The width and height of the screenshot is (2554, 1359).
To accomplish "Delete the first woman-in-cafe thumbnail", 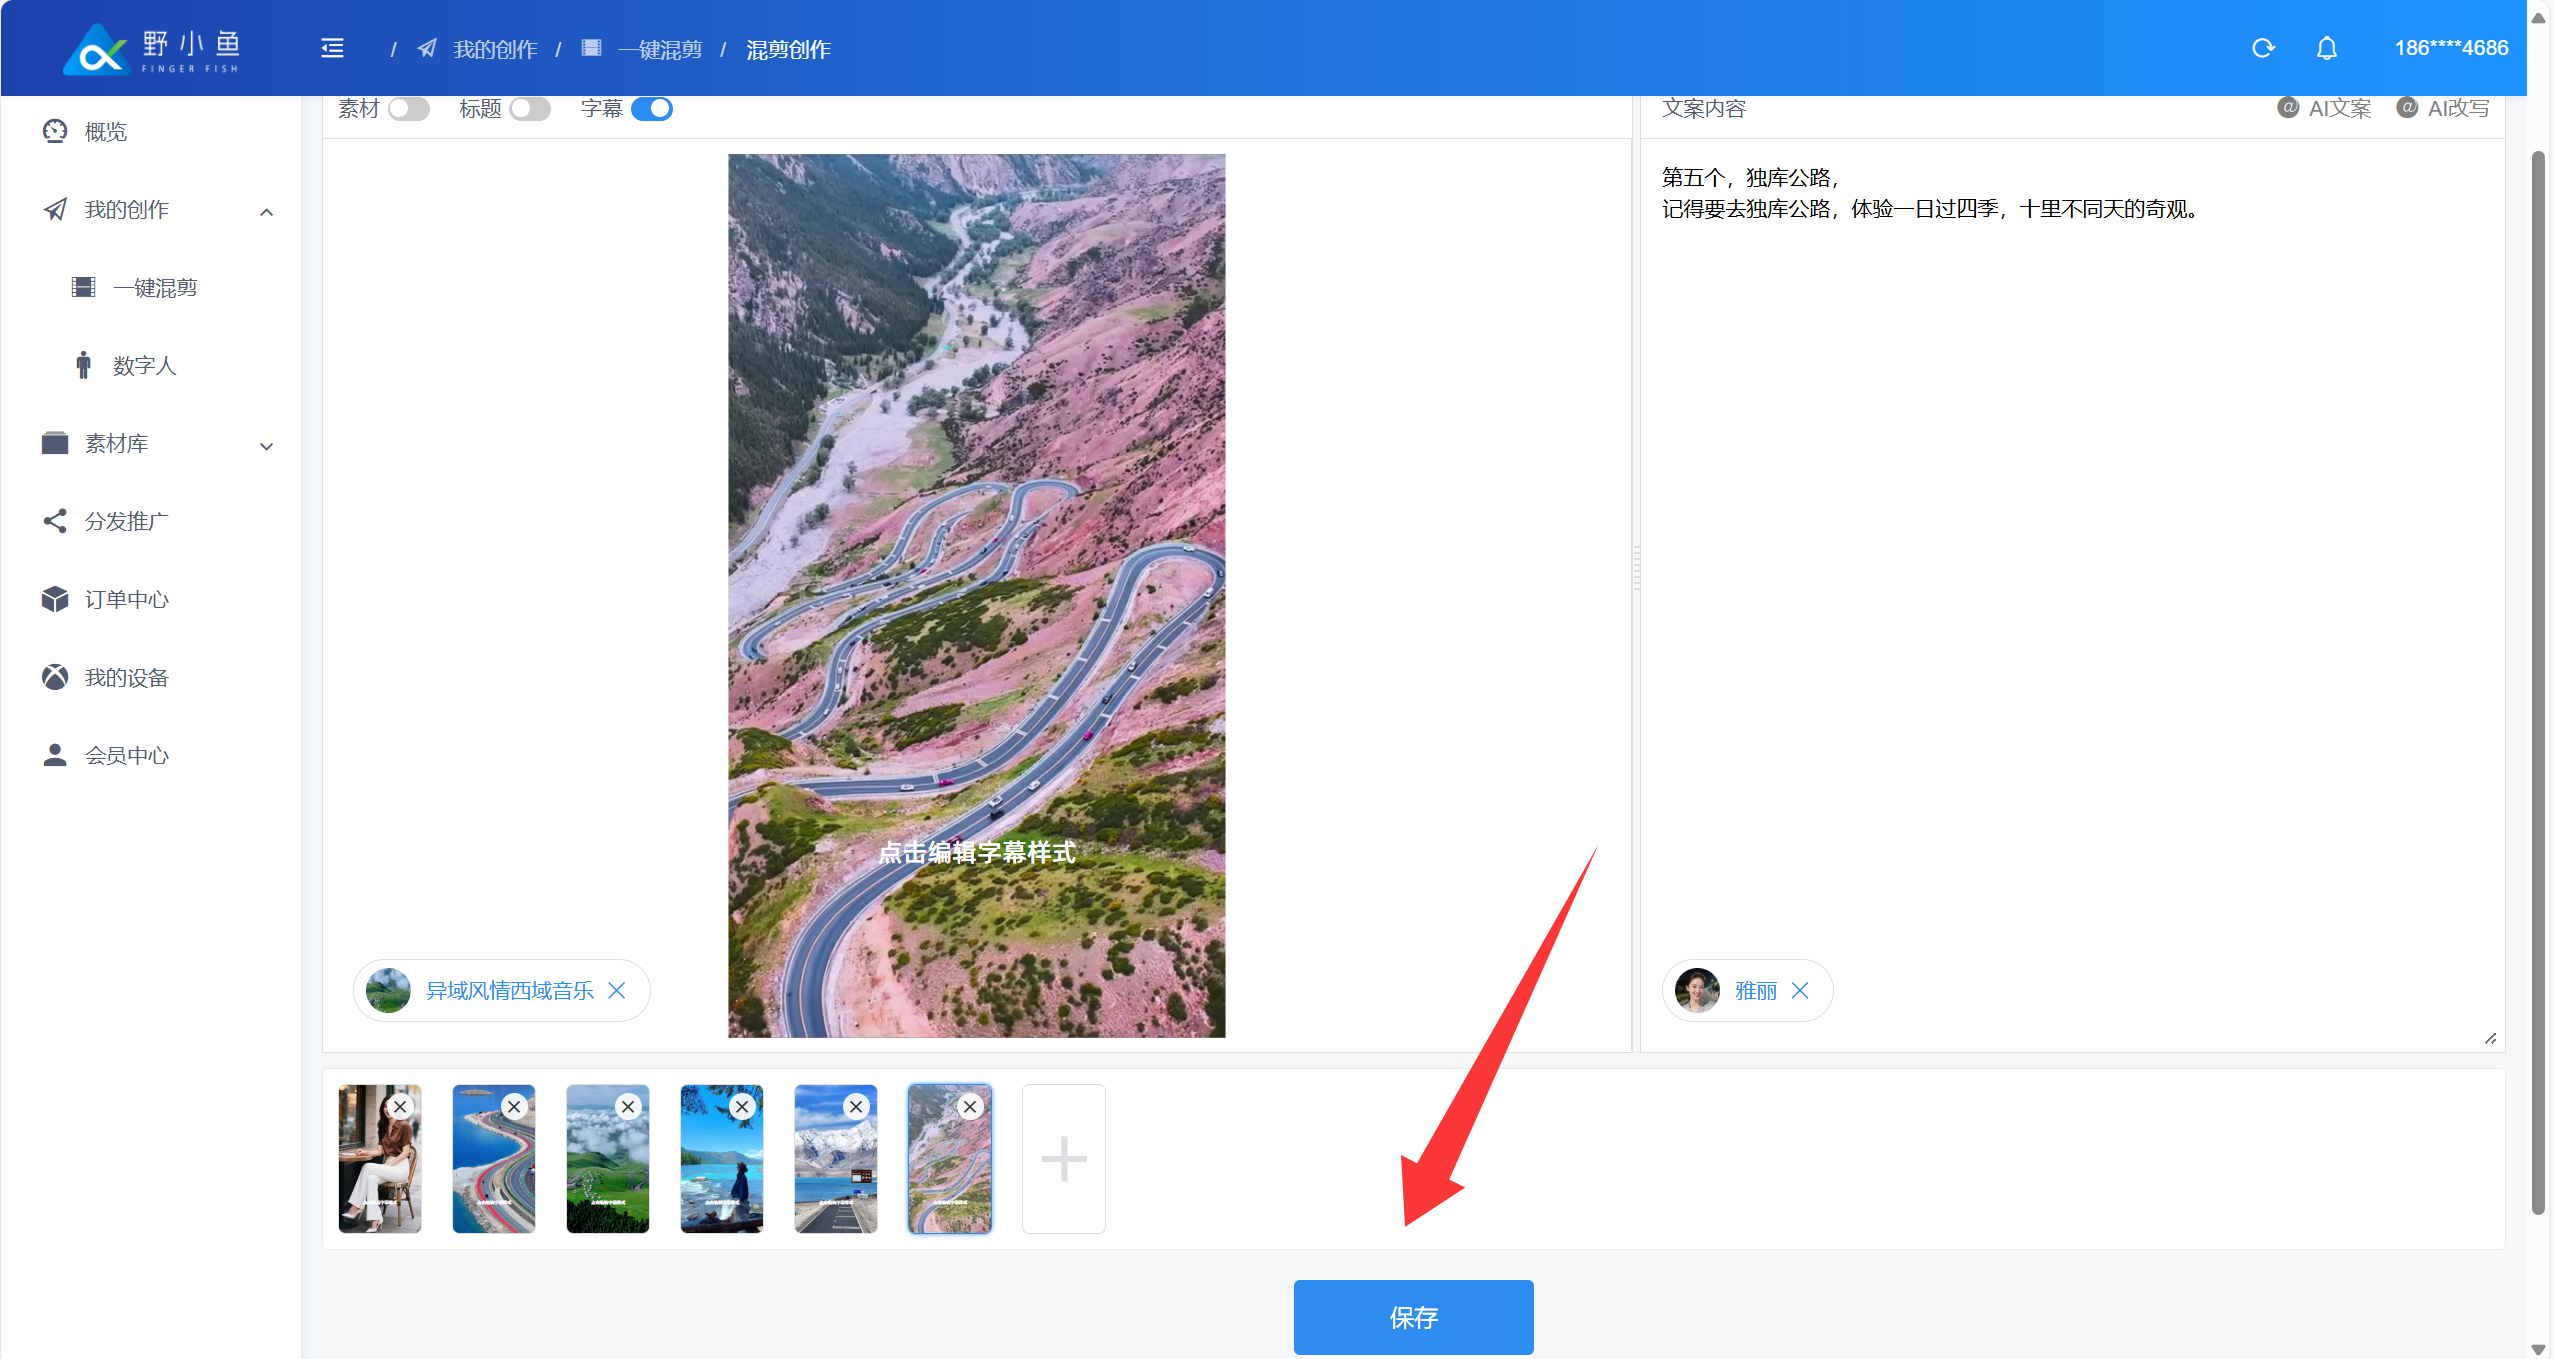I will click(x=400, y=1106).
